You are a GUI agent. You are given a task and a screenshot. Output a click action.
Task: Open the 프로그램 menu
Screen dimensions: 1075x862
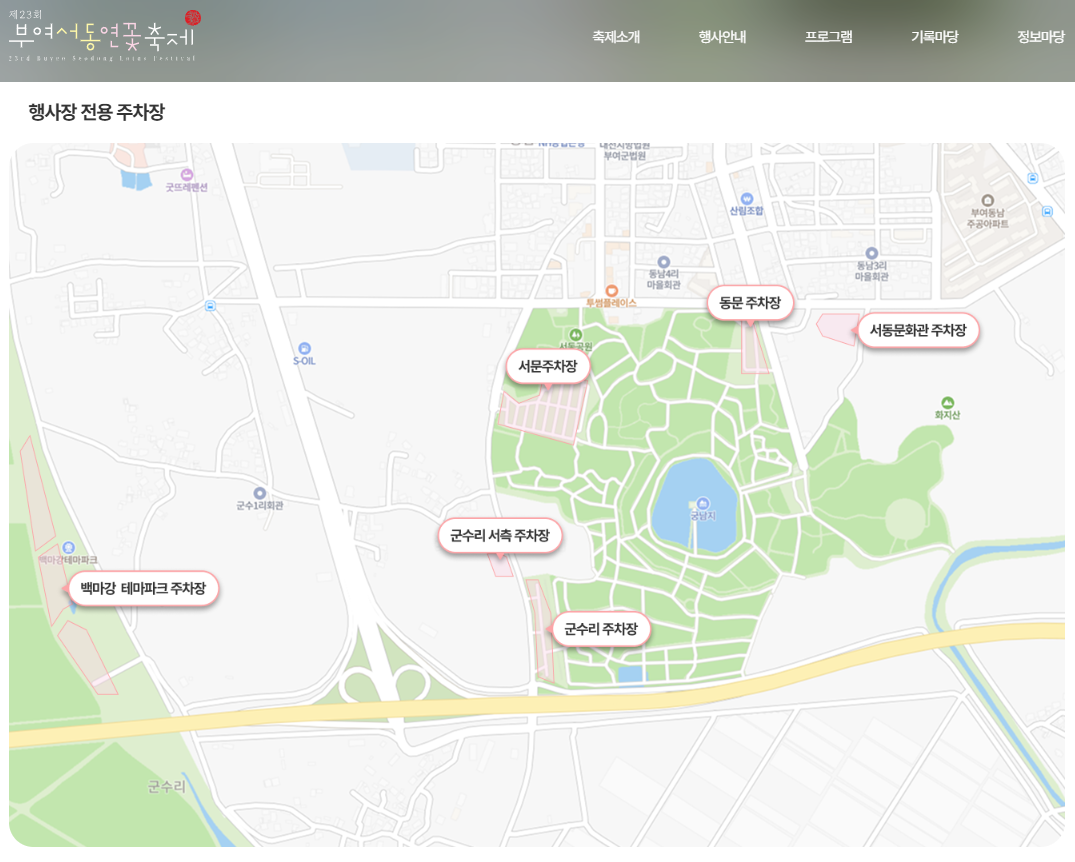point(828,37)
